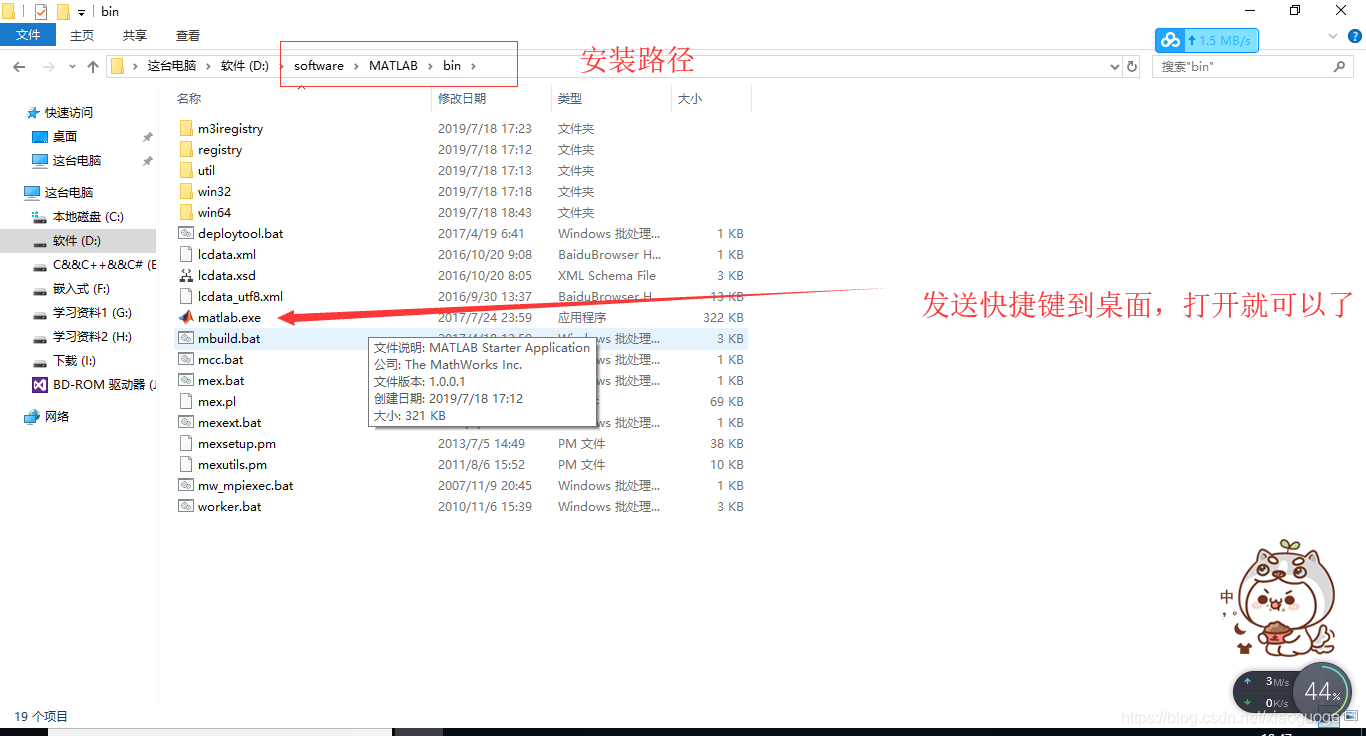Sort by 大小 column header
This screenshot has width=1366, height=736.
(690, 98)
